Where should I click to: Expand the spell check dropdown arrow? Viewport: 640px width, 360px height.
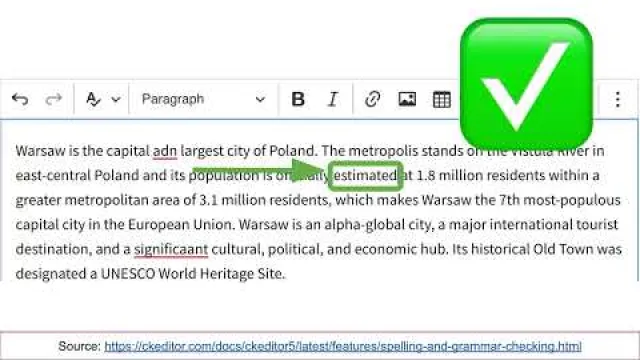[116, 99]
